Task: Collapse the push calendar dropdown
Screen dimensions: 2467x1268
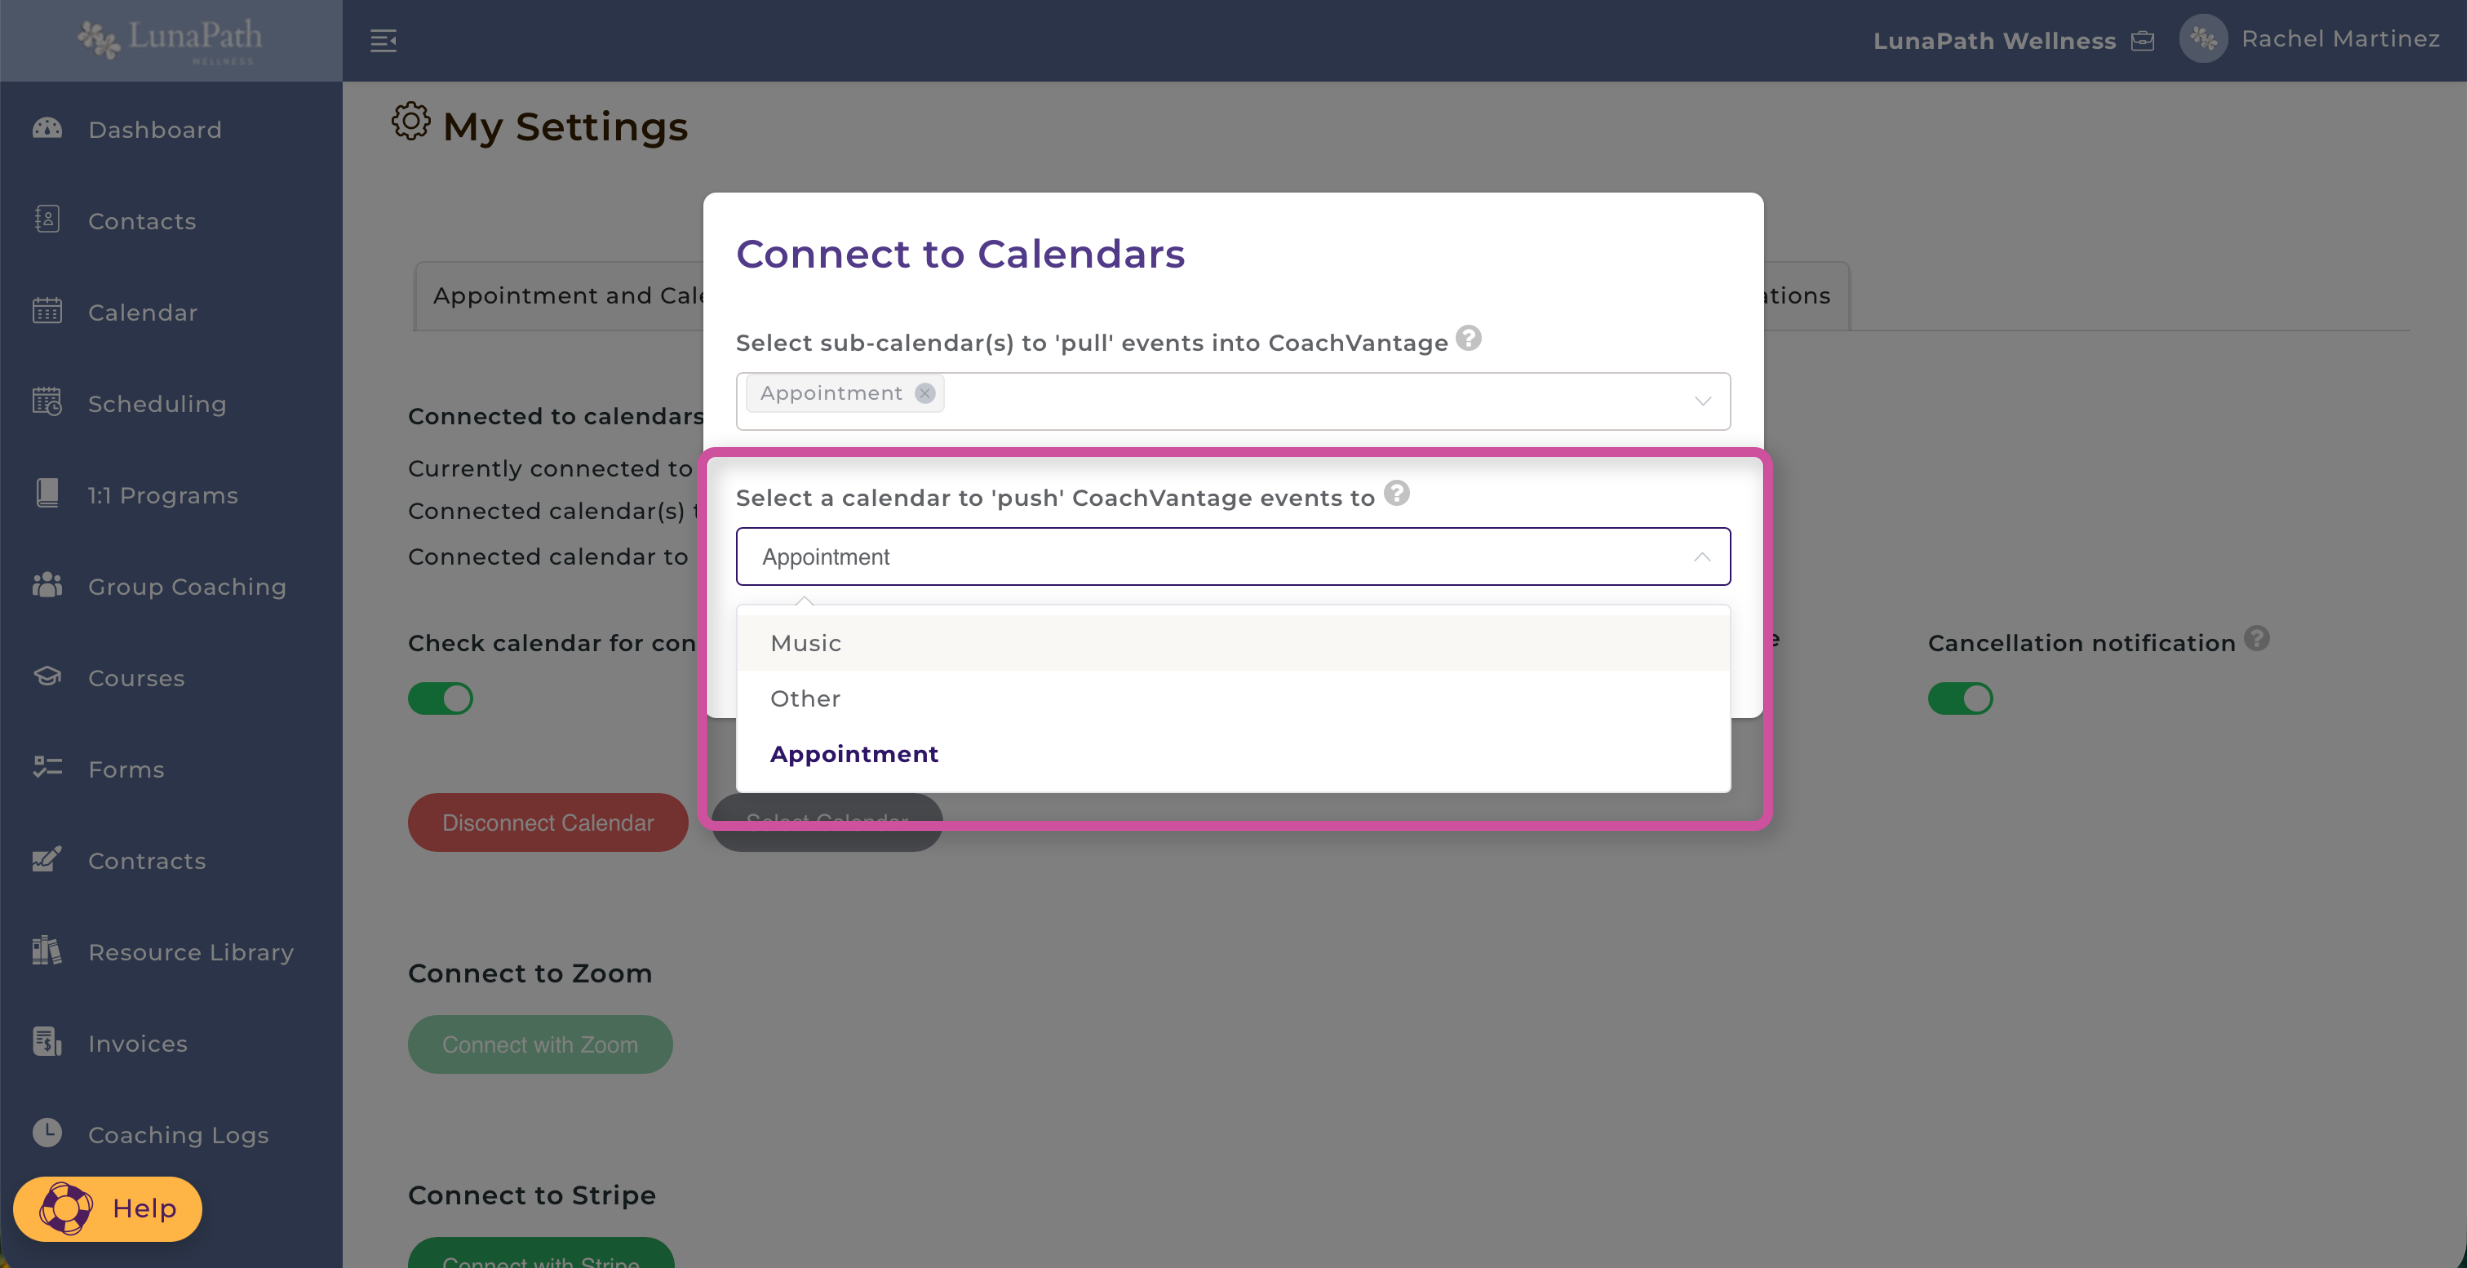Action: pos(1702,557)
